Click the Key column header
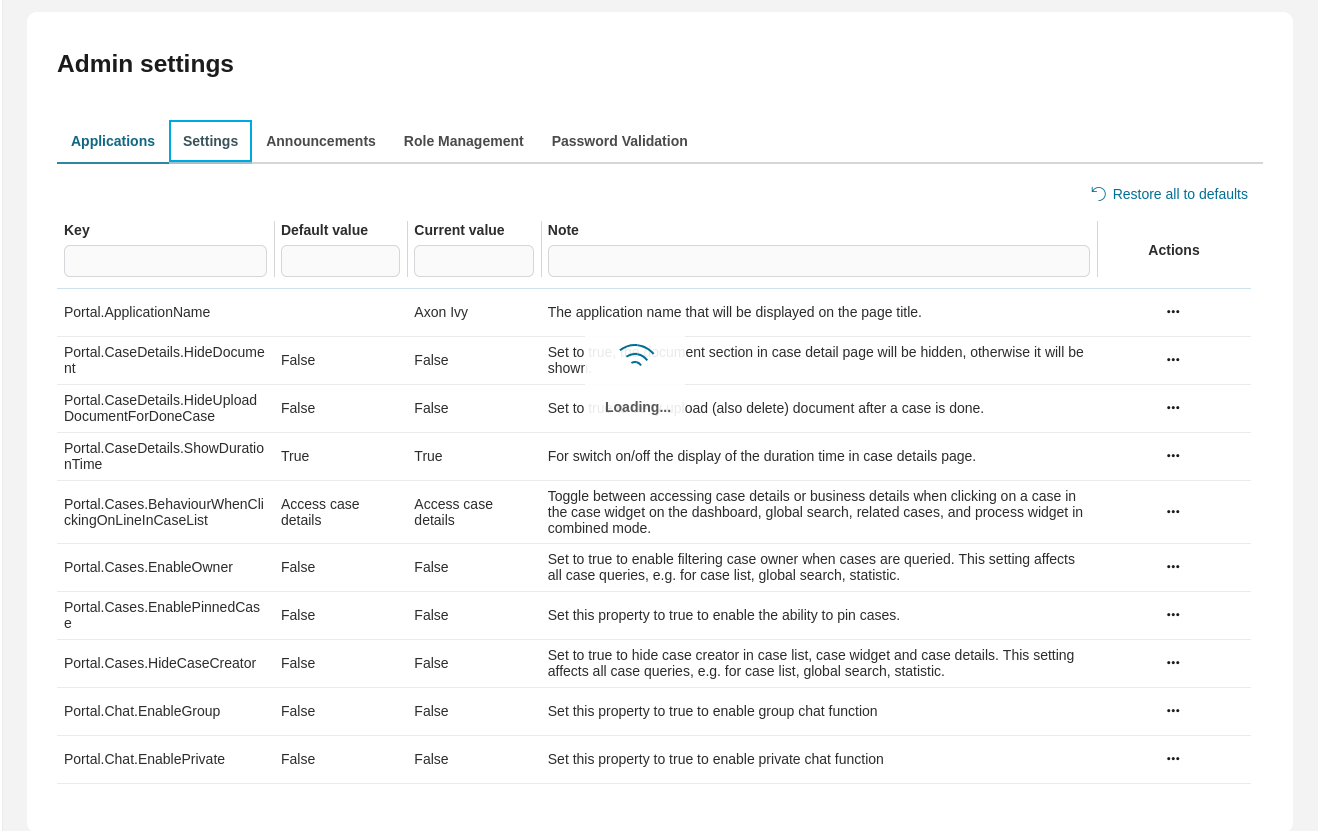The height and width of the screenshot is (831, 1318). point(77,230)
